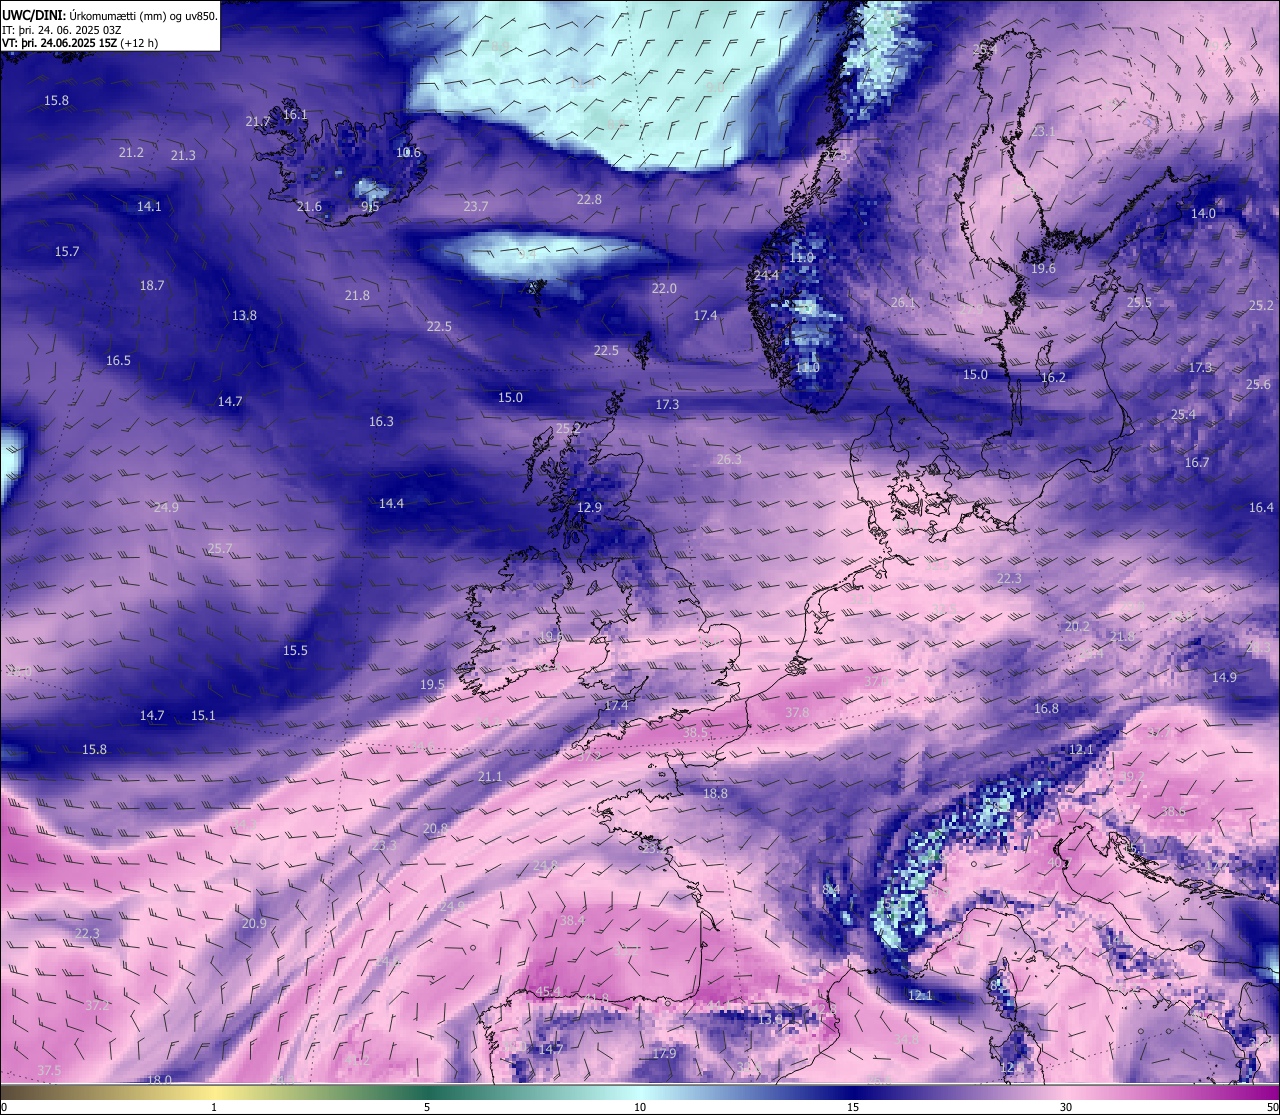Click the 50 tick on the color scale
The height and width of the screenshot is (1115, 1280).
pyautogui.click(x=1272, y=1107)
